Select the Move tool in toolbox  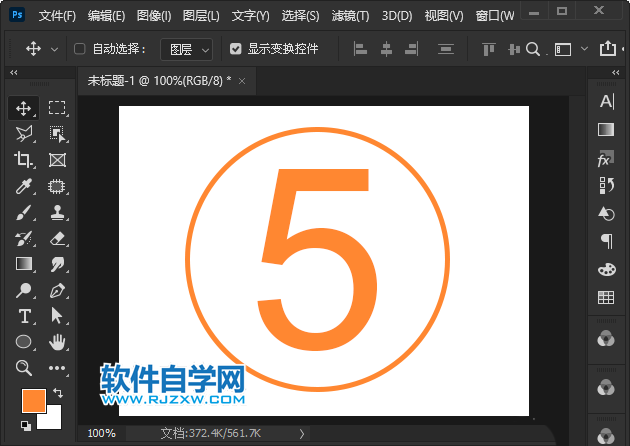(x=24, y=108)
